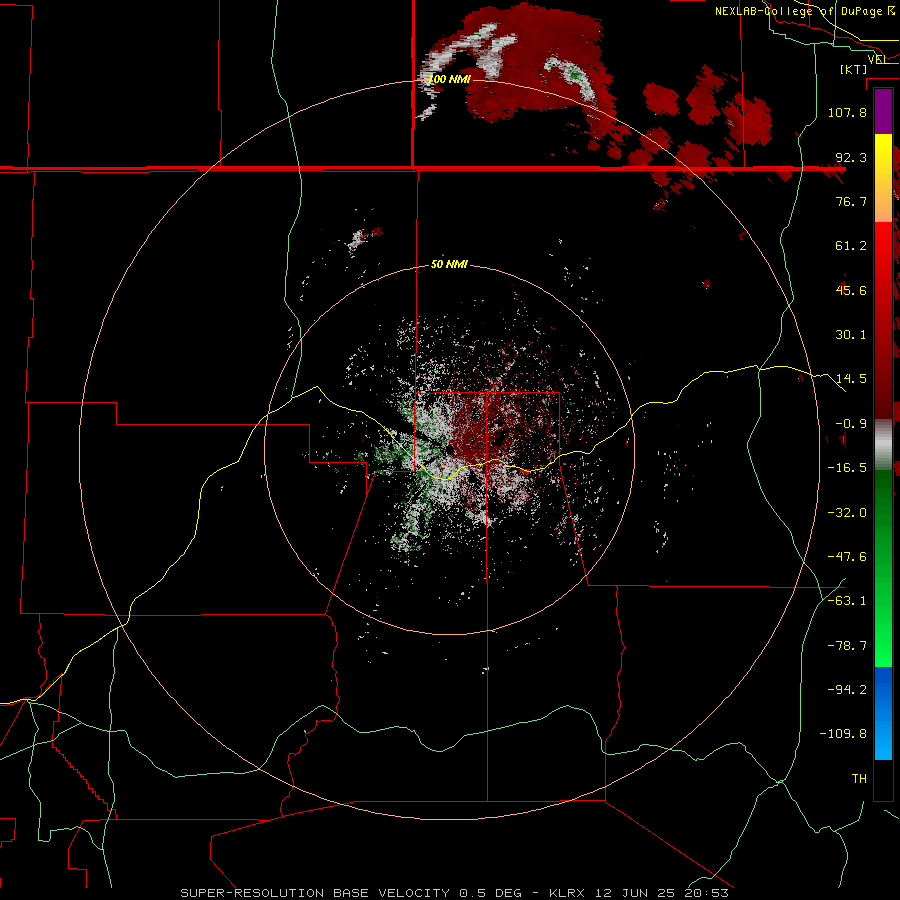Click the VEL product label
This screenshot has width=900, height=900.
click(x=877, y=59)
